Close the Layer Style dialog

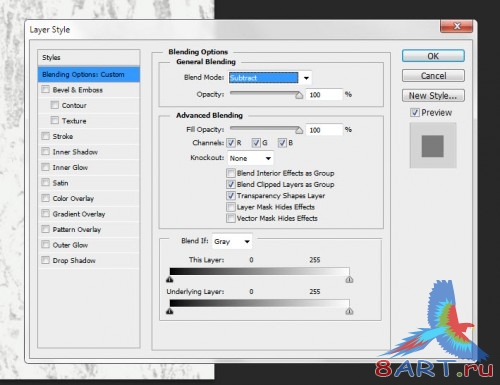click(x=457, y=26)
